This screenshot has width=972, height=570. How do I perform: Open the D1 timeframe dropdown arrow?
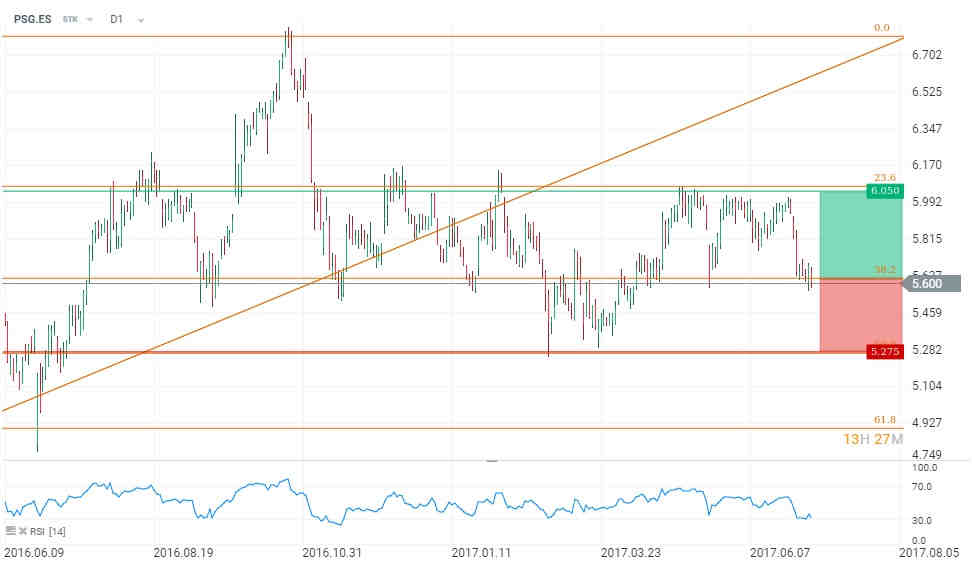(x=140, y=19)
